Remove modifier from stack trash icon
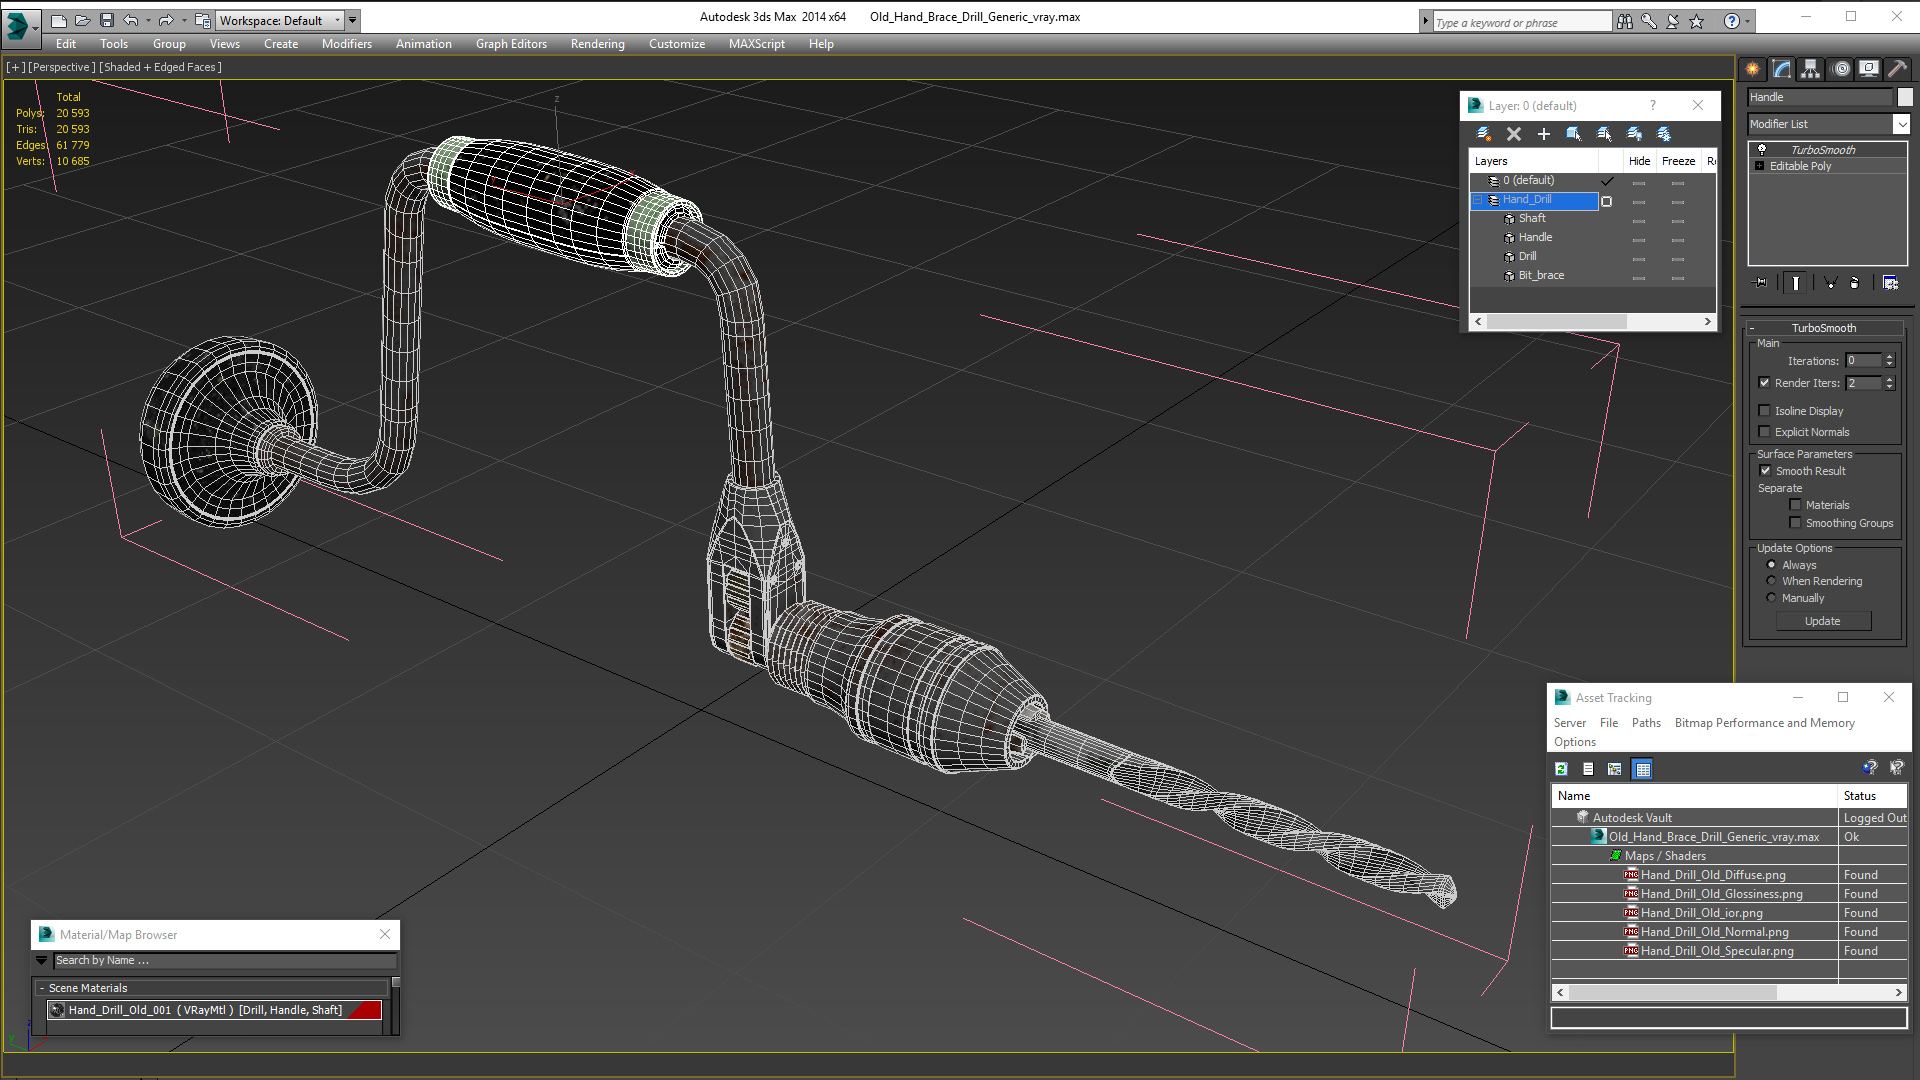 pyautogui.click(x=1855, y=283)
